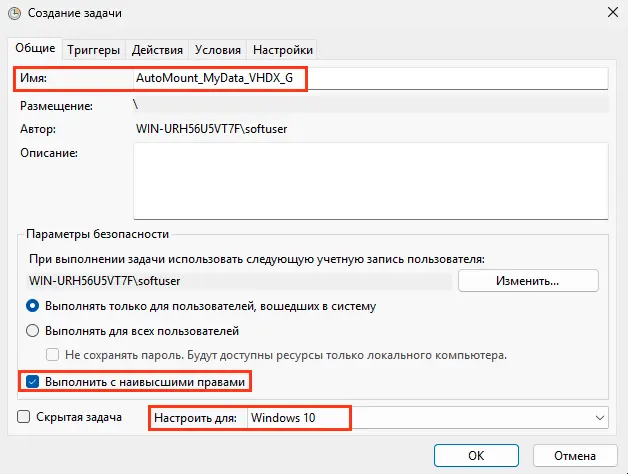Confirm the task with the OK button
Viewport: 628px width, 474px height.
[x=474, y=453]
